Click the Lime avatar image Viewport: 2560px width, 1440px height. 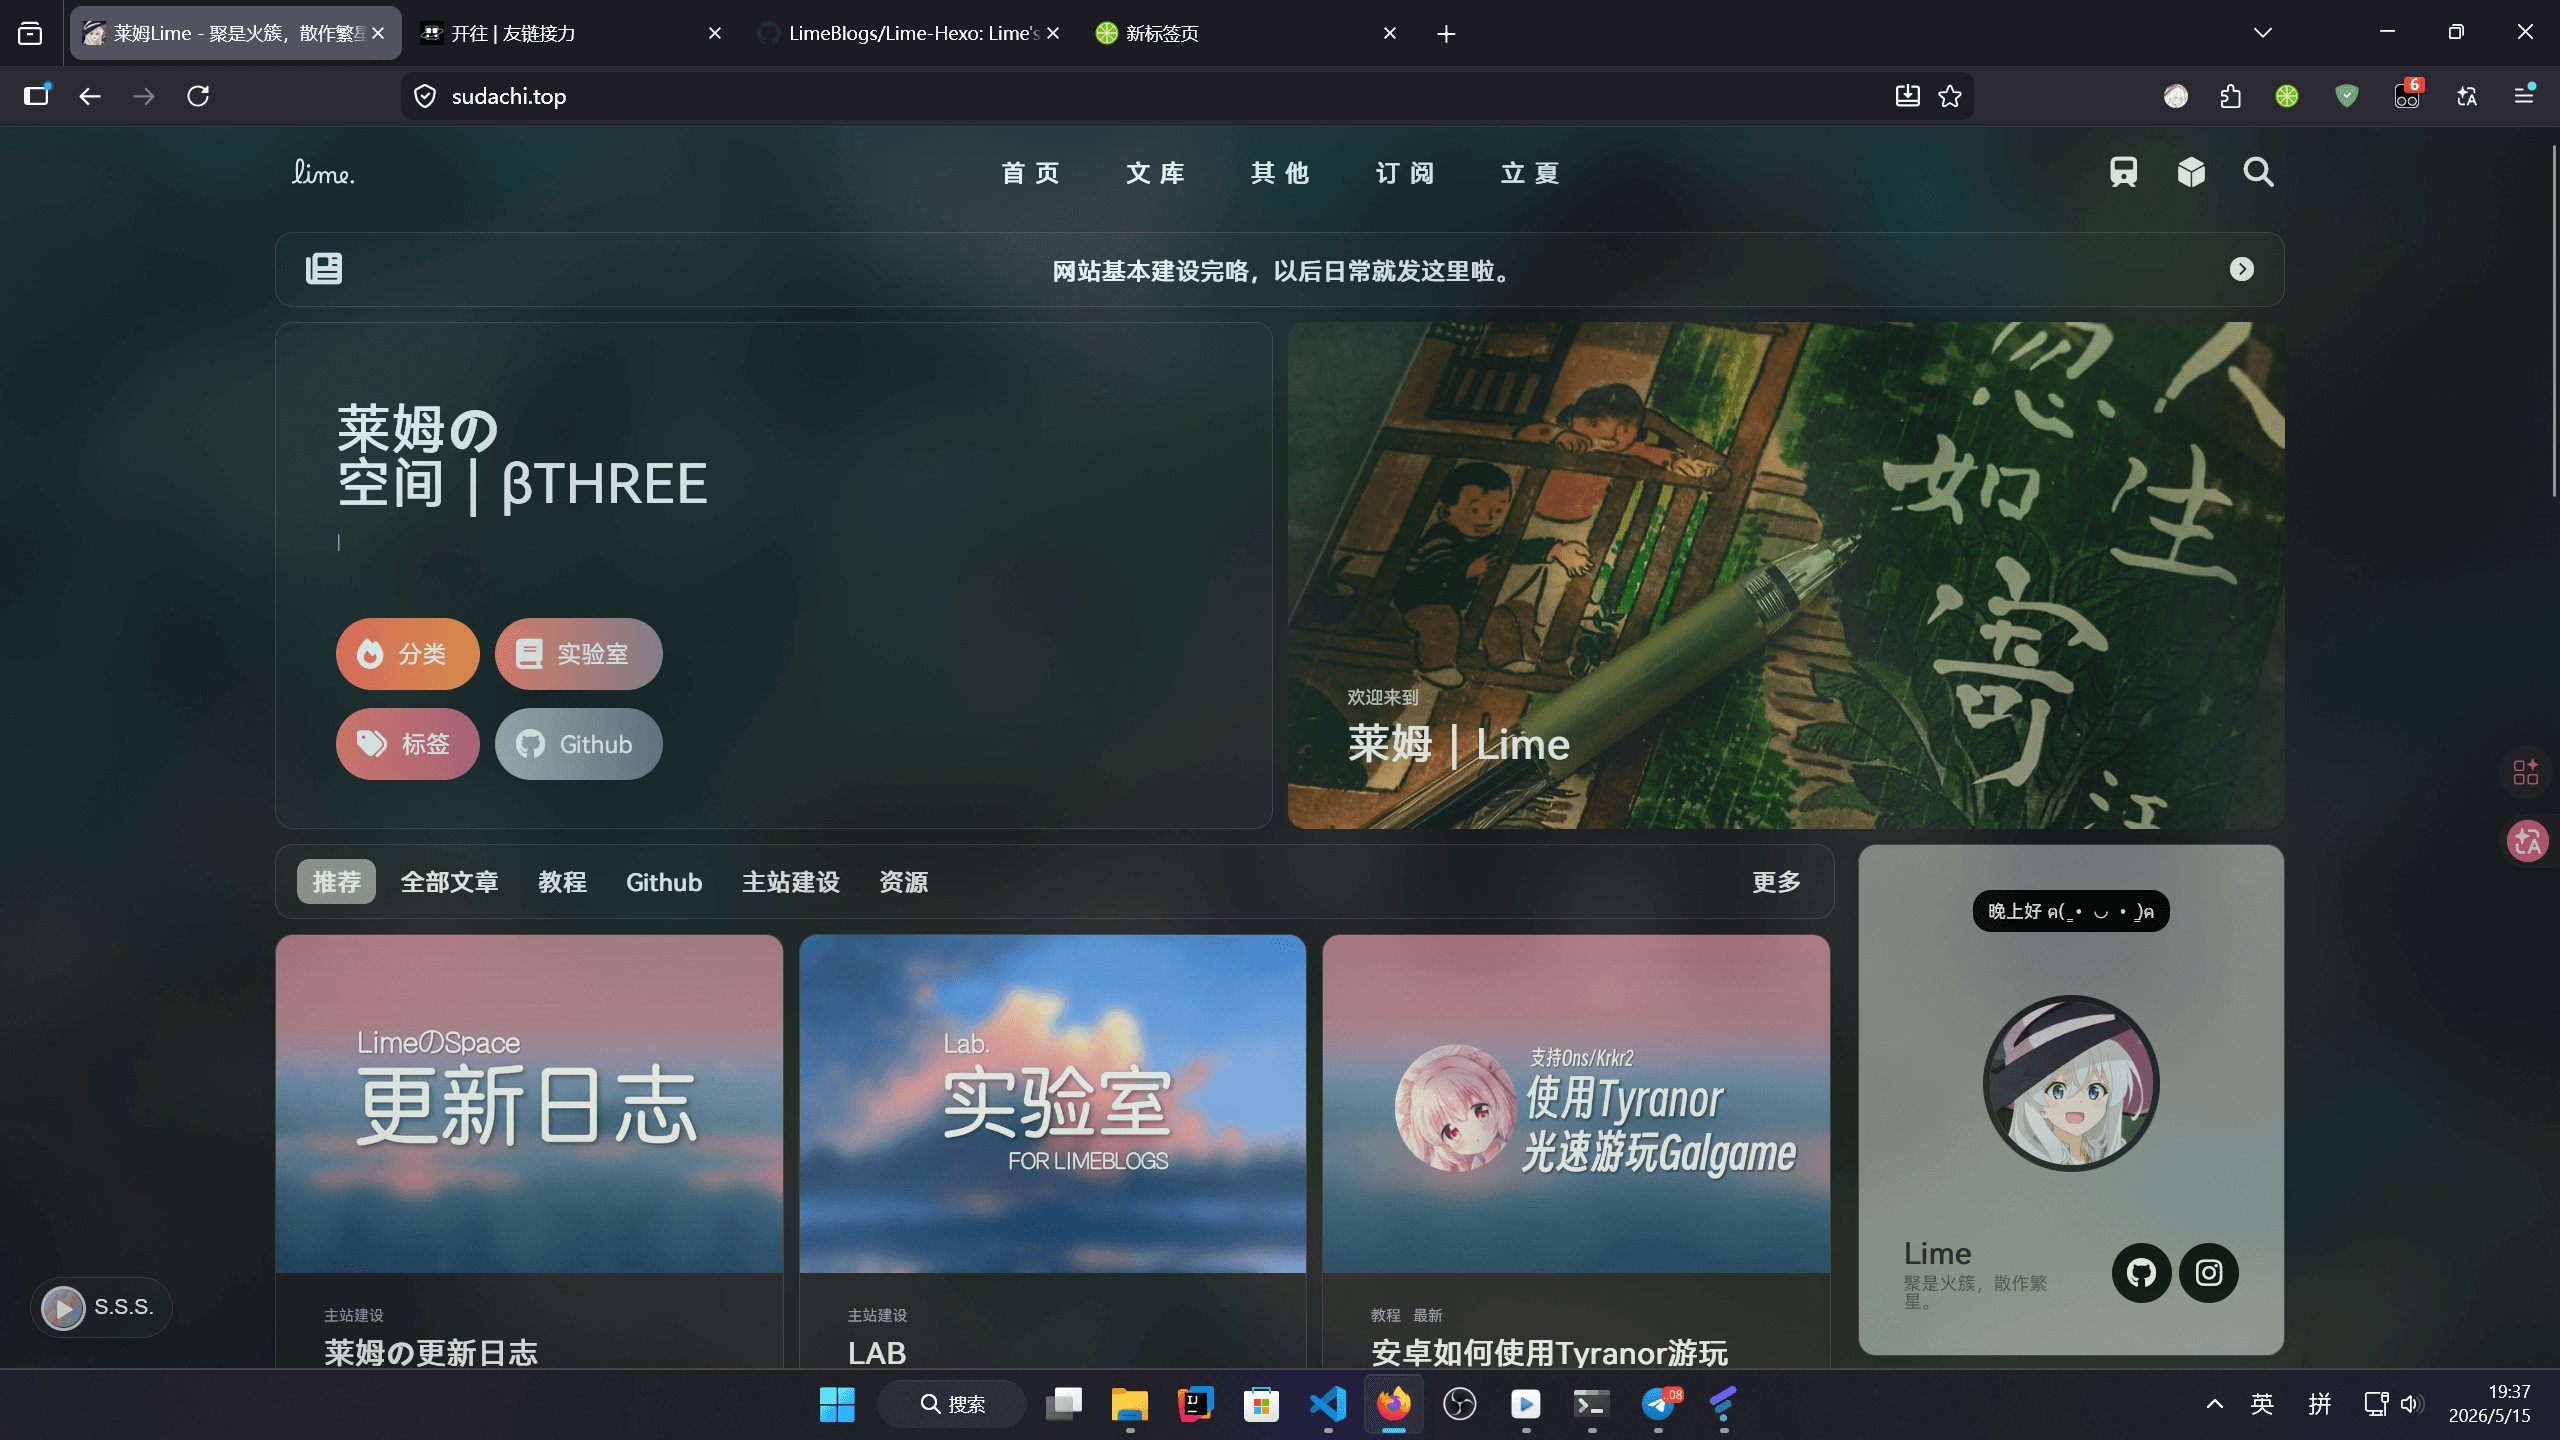2071,1083
